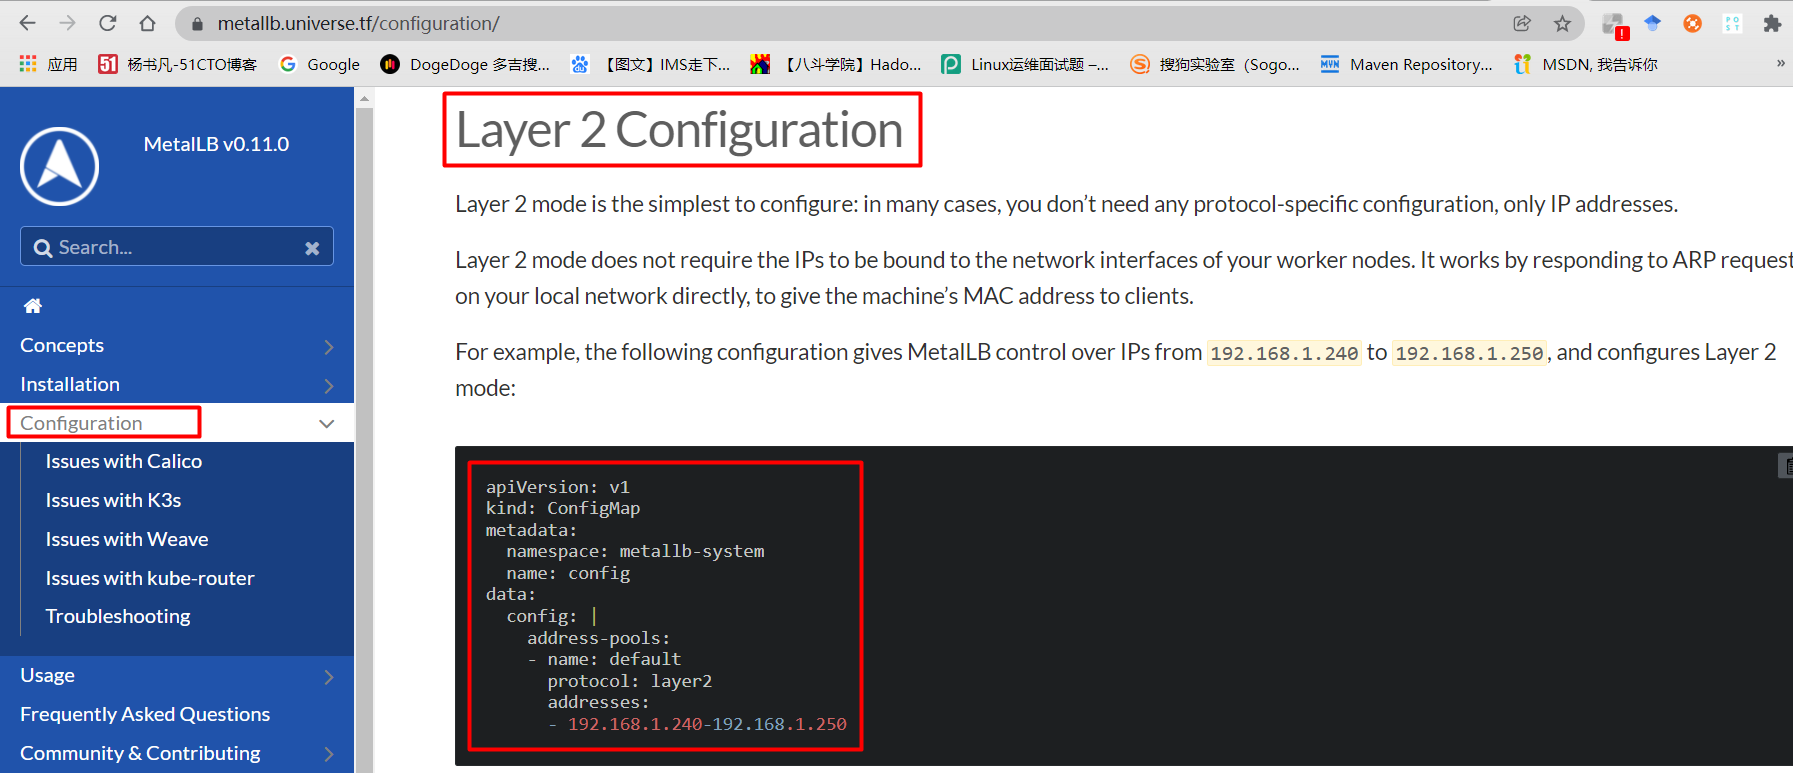The image size is (1793, 773).
Task: Open Issues with Calico page
Action: [x=124, y=461]
